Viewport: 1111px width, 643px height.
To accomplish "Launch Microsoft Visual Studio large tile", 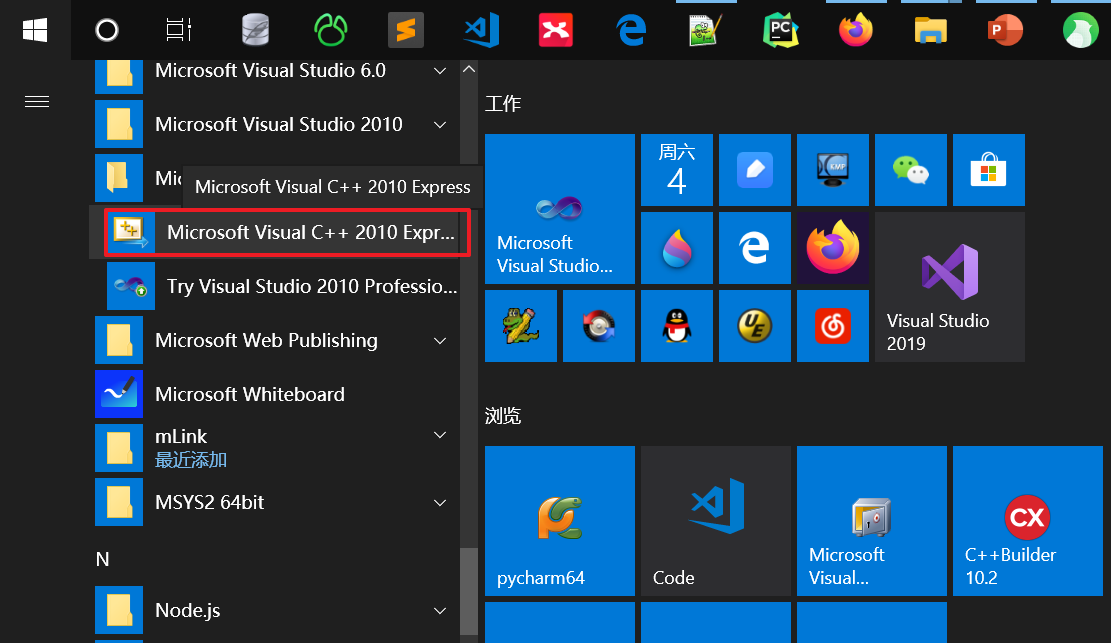I will click(x=560, y=209).
